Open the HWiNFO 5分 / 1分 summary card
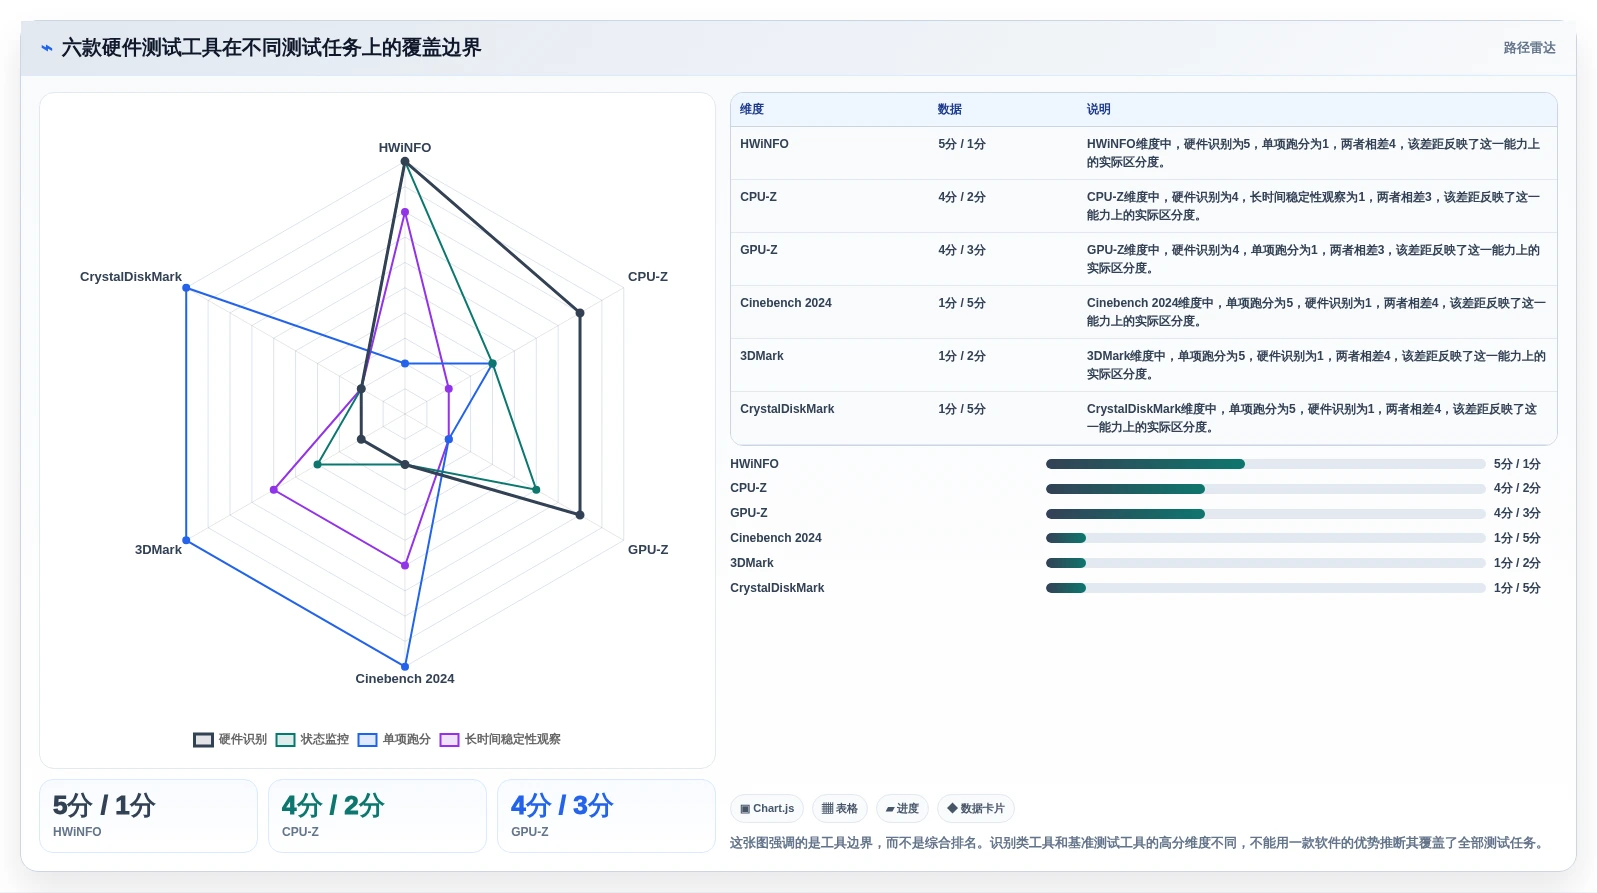This screenshot has width=1597, height=893. [148, 816]
